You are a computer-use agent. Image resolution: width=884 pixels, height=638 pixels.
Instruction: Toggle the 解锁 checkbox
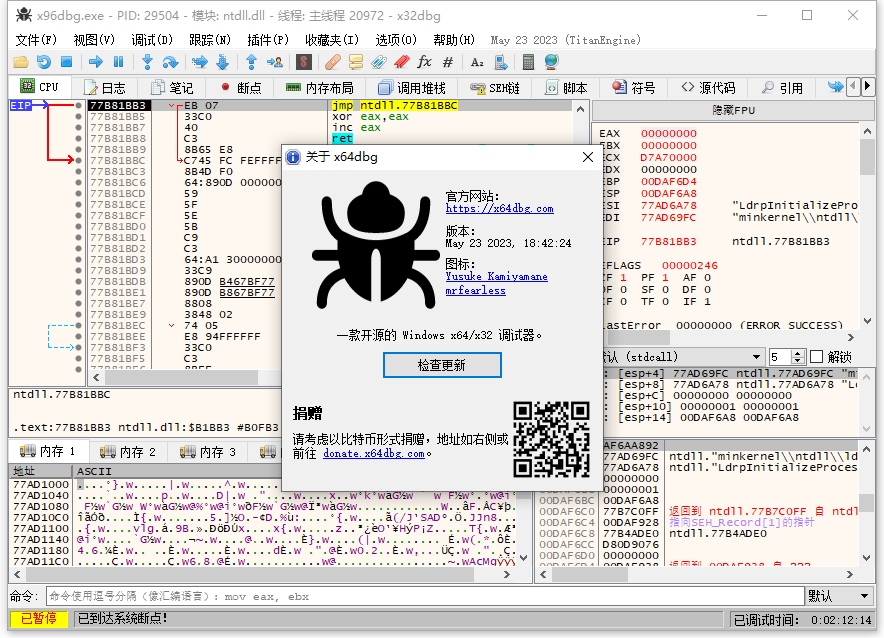pos(816,357)
